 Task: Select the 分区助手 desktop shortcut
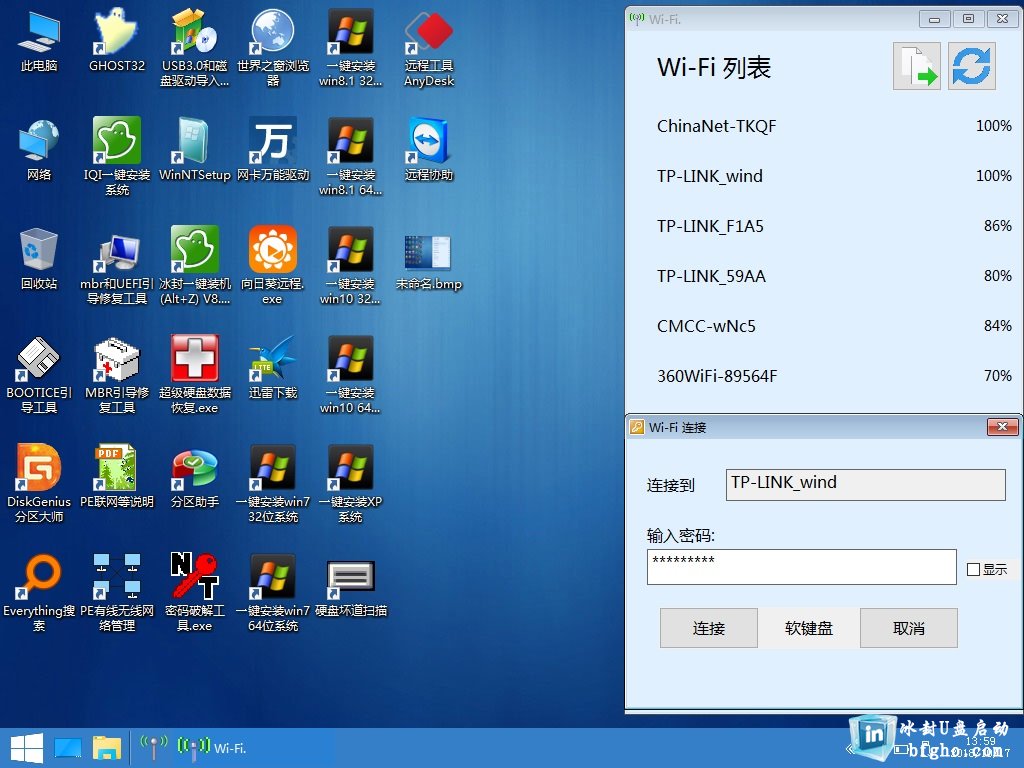(195, 477)
